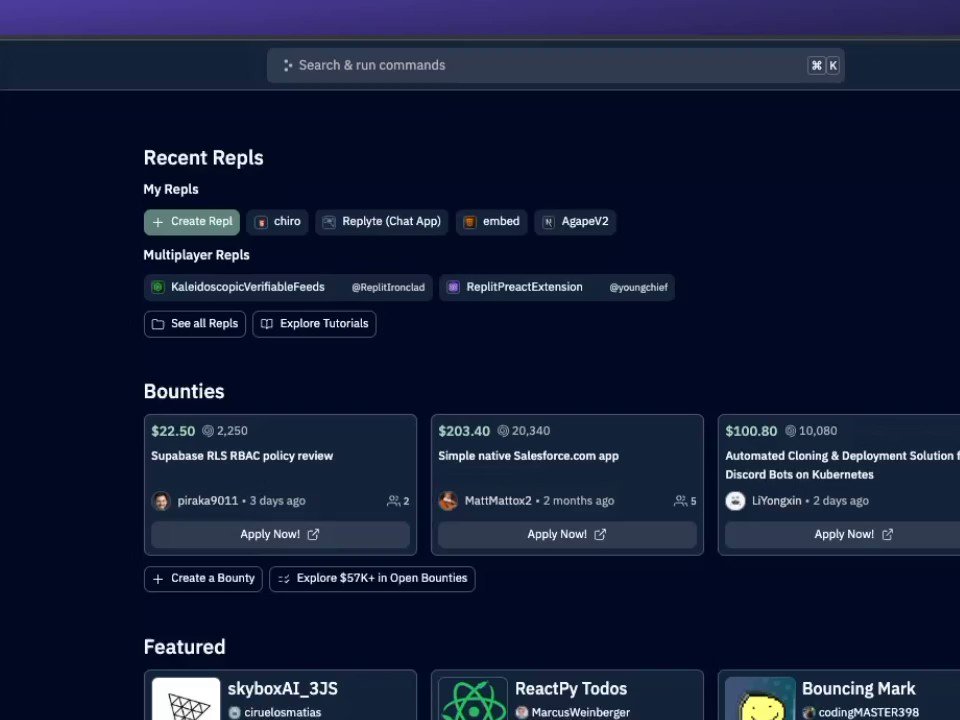Viewport: 960px width, 720px height.
Task: Open the embed Repl
Action: coord(491,222)
